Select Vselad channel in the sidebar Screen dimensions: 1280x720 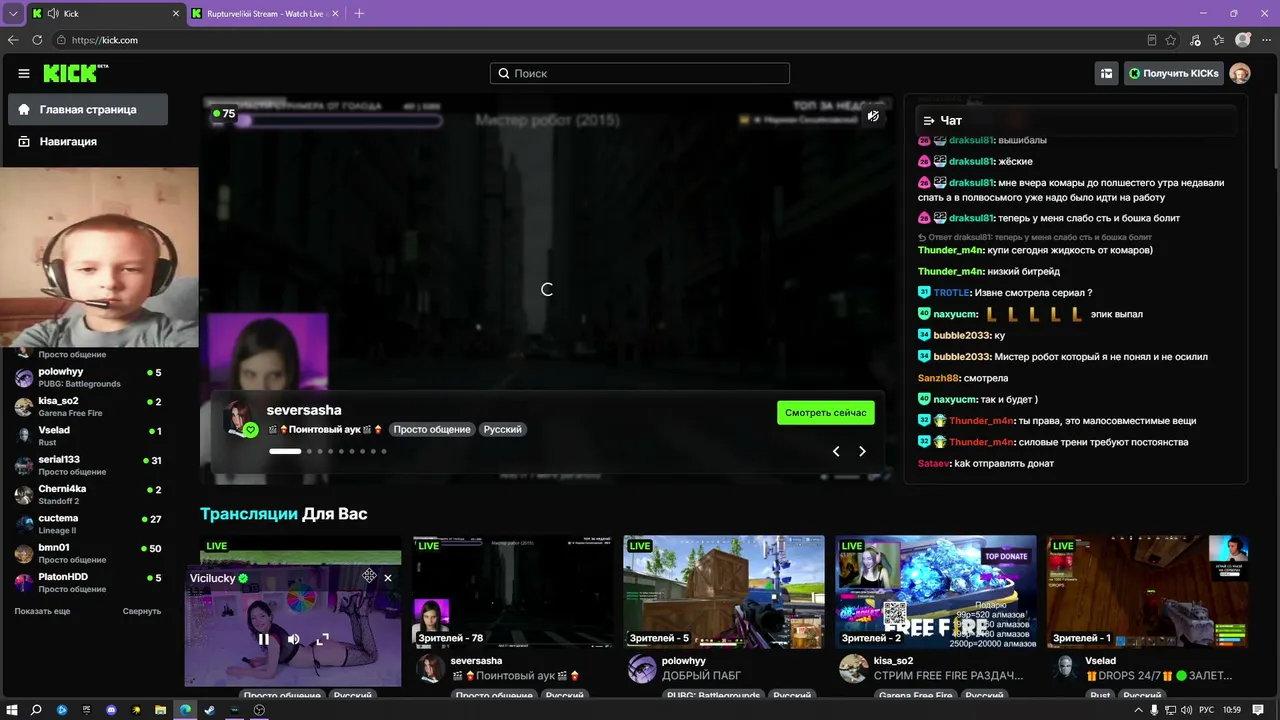[x=88, y=435]
